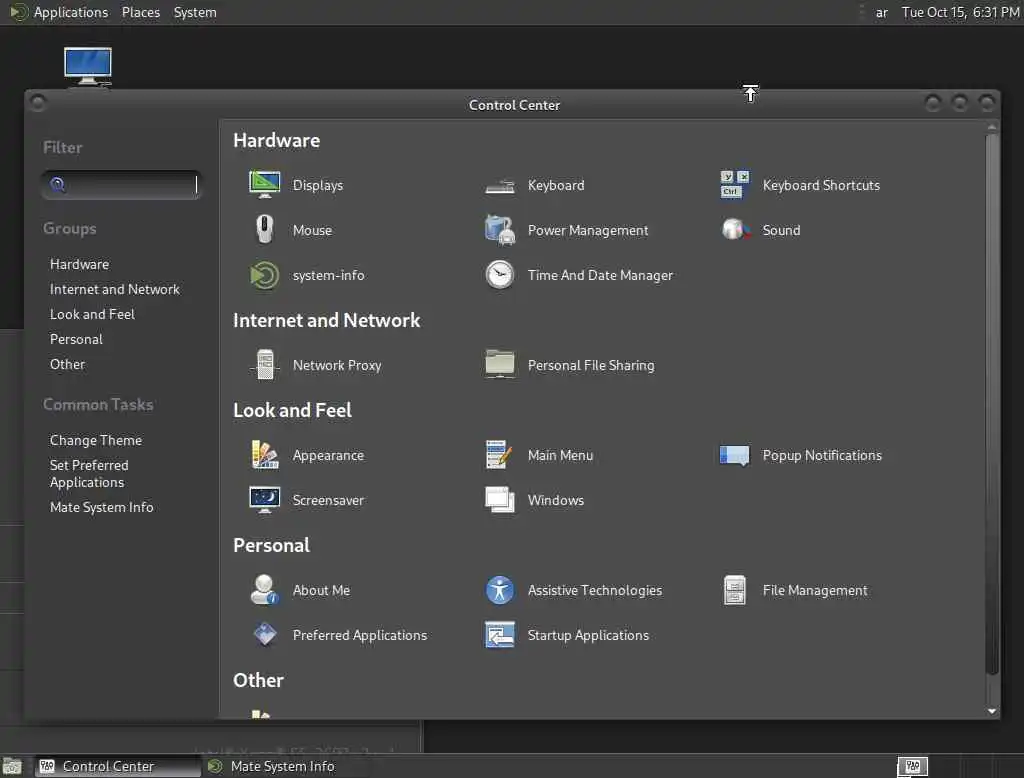Select Internet and Network group
Image resolution: width=1024 pixels, height=778 pixels.
coord(115,289)
